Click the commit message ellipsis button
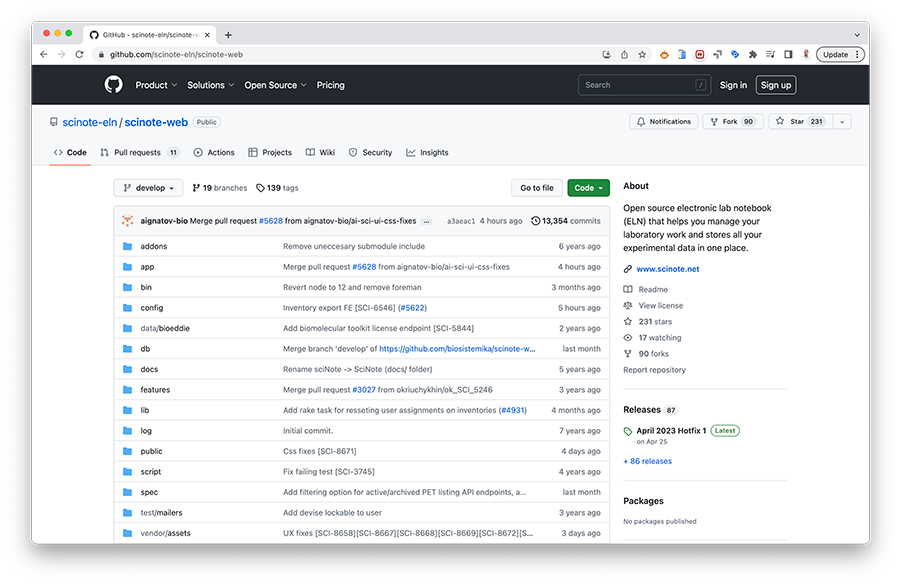The width and height of the screenshot is (900, 585). [x=427, y=221]
